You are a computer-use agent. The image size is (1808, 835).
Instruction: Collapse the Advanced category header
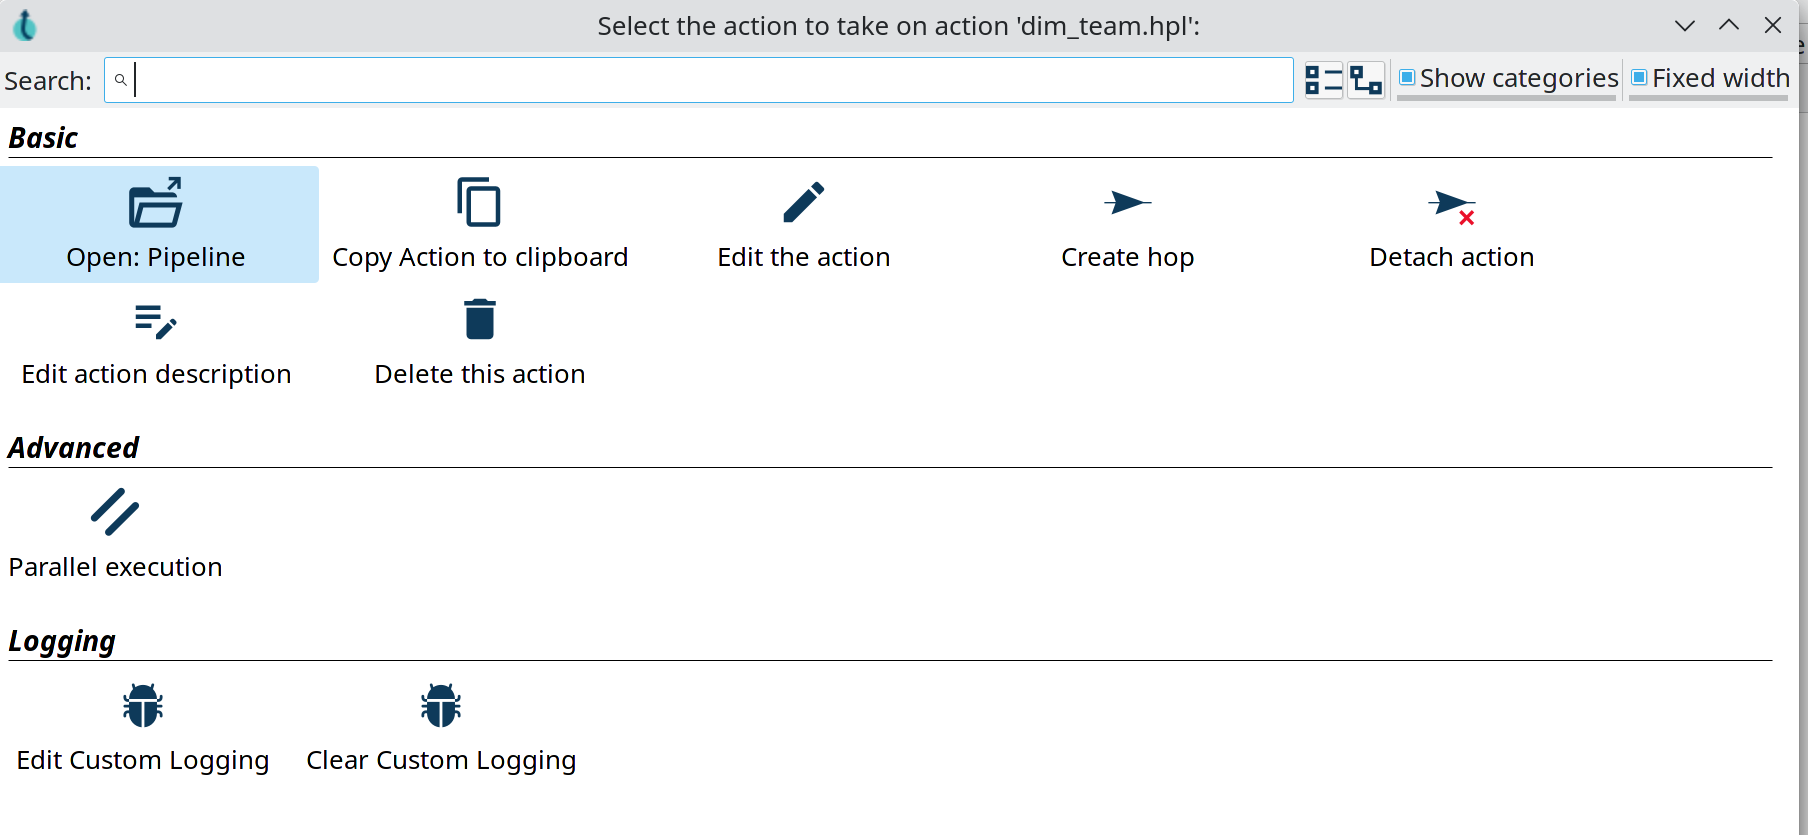pos(73,448)
